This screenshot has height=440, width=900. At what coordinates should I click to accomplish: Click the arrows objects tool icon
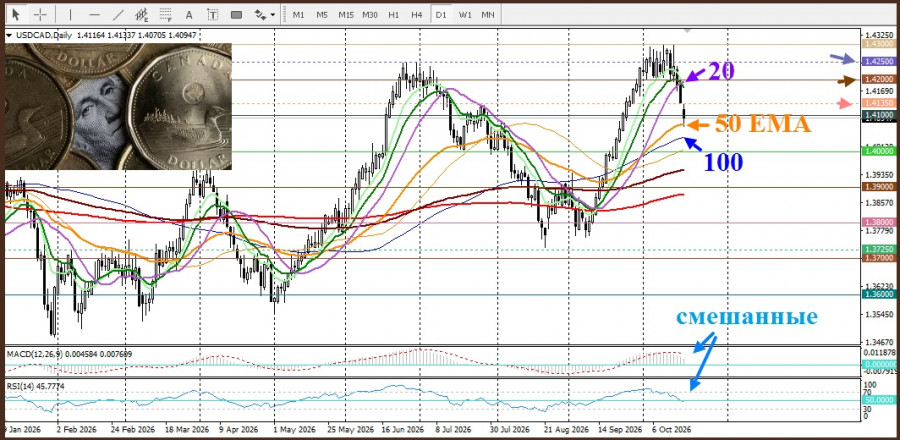click(260, 14)
